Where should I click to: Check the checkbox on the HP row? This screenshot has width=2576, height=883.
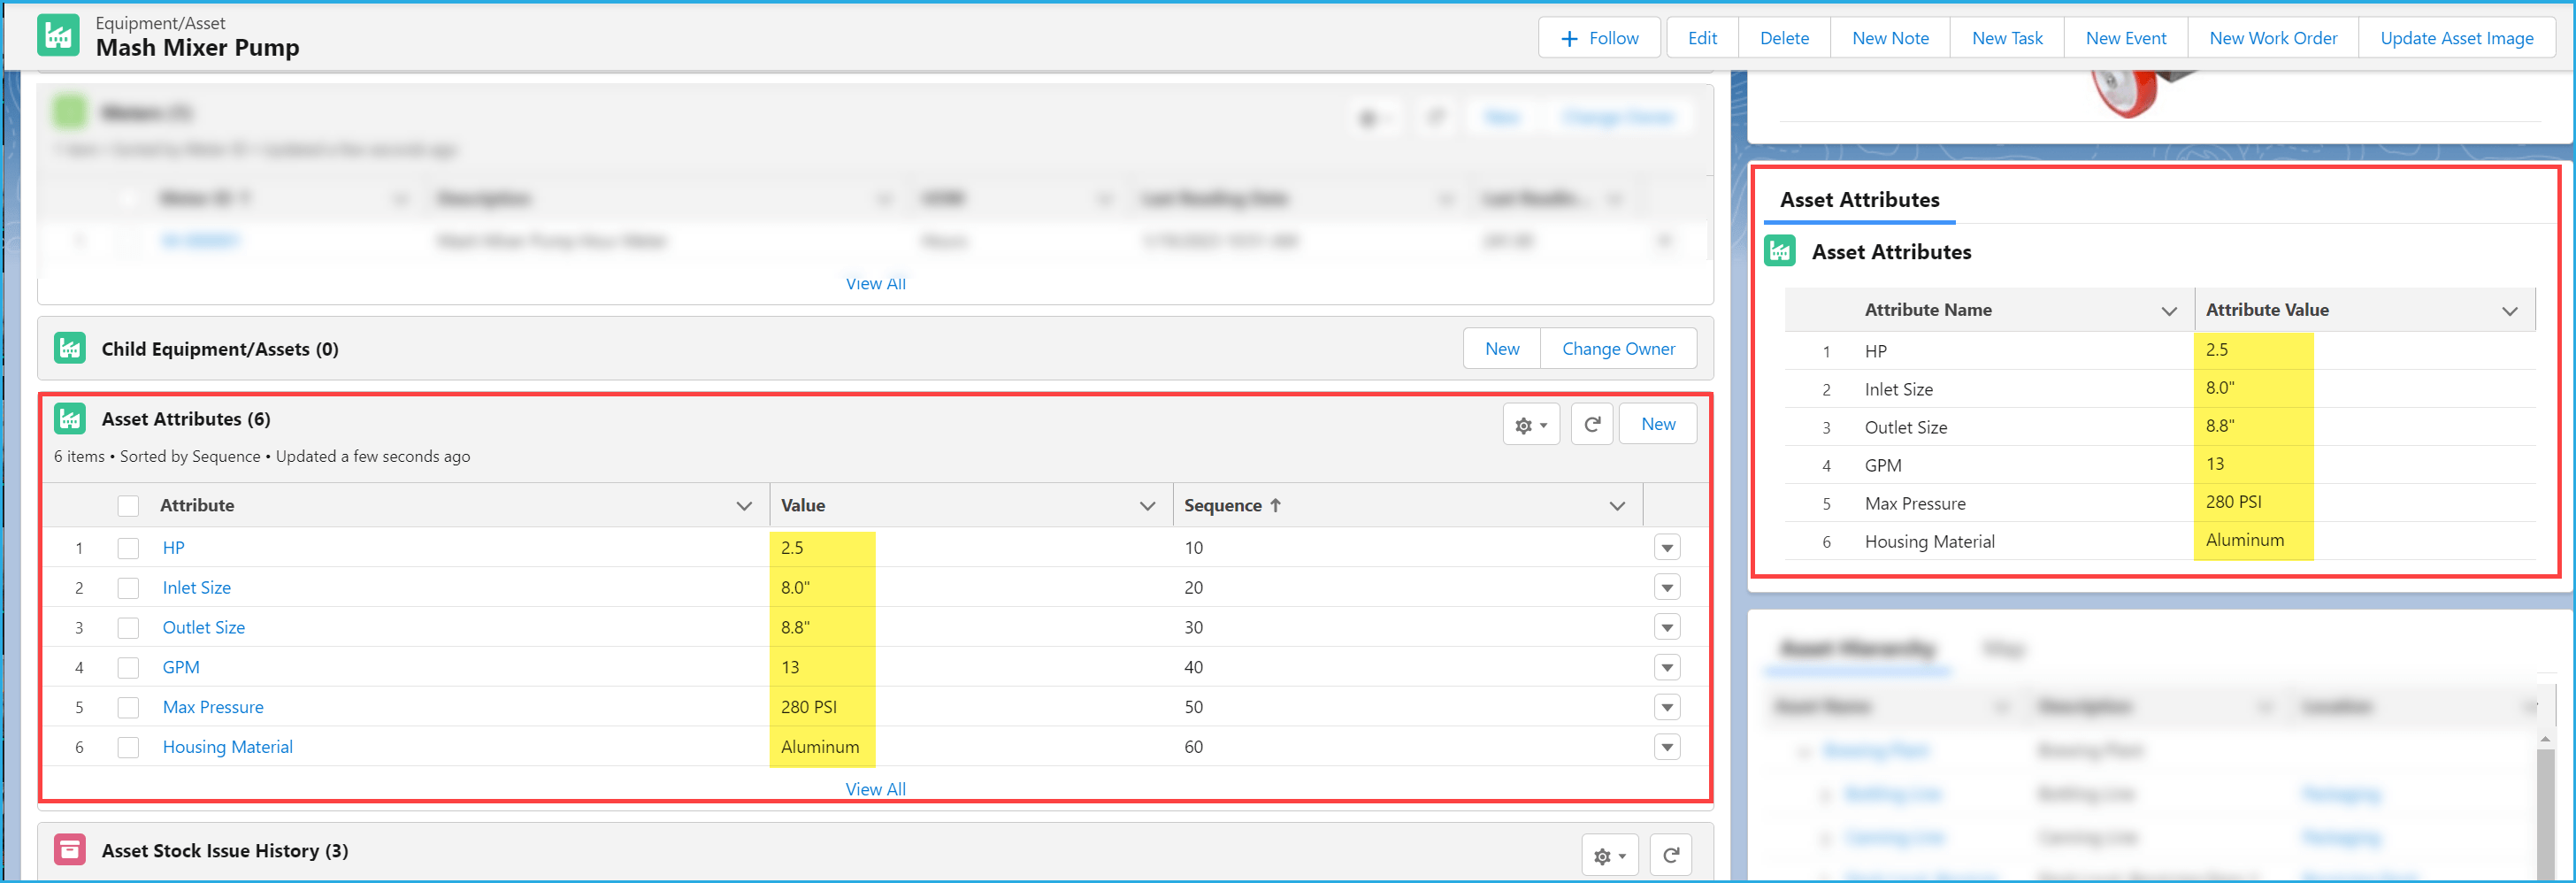click(x=128, y=547)
